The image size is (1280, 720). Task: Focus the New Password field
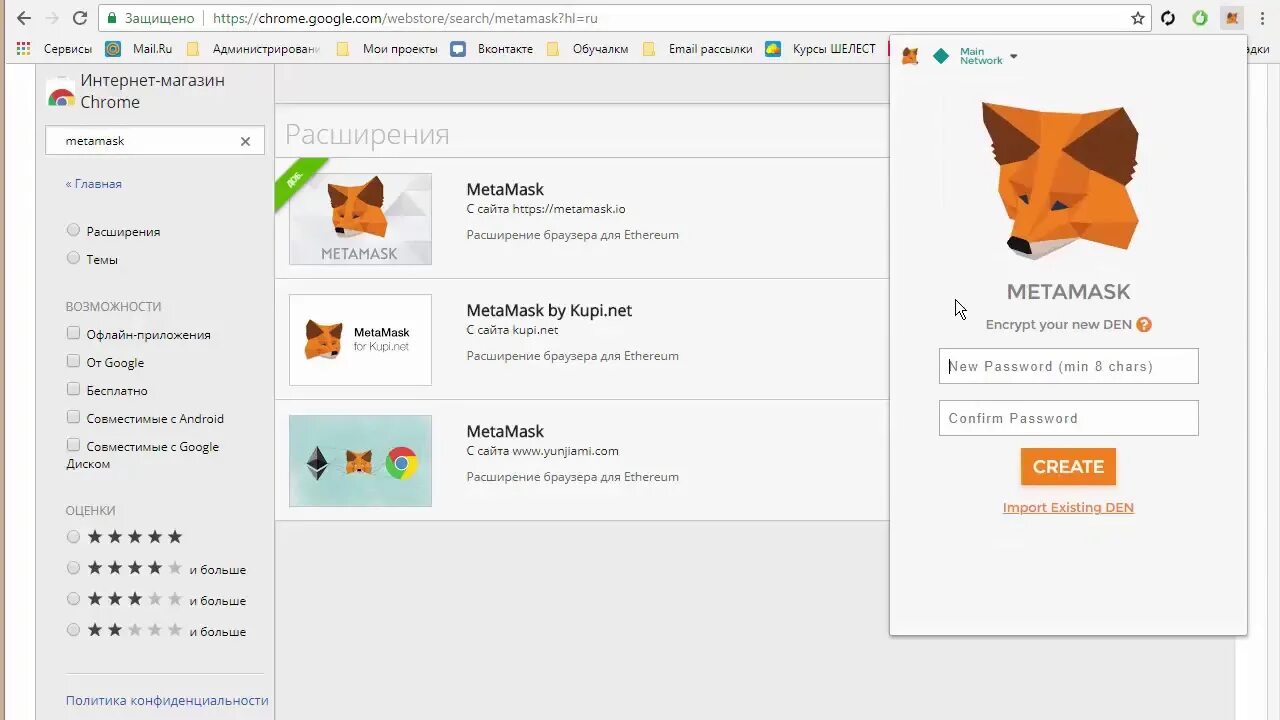[1068, 366]
